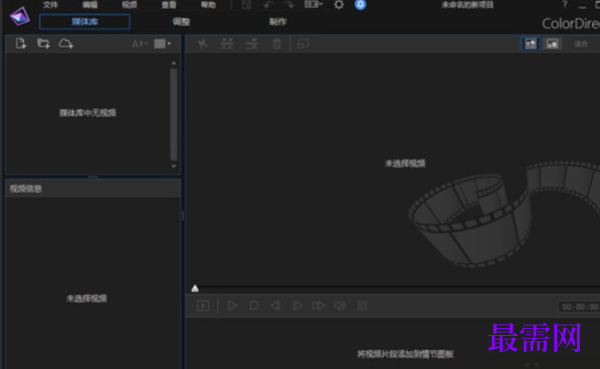Click the trim clip icon
The image size is (600, 369).
(x=227, y=44)
